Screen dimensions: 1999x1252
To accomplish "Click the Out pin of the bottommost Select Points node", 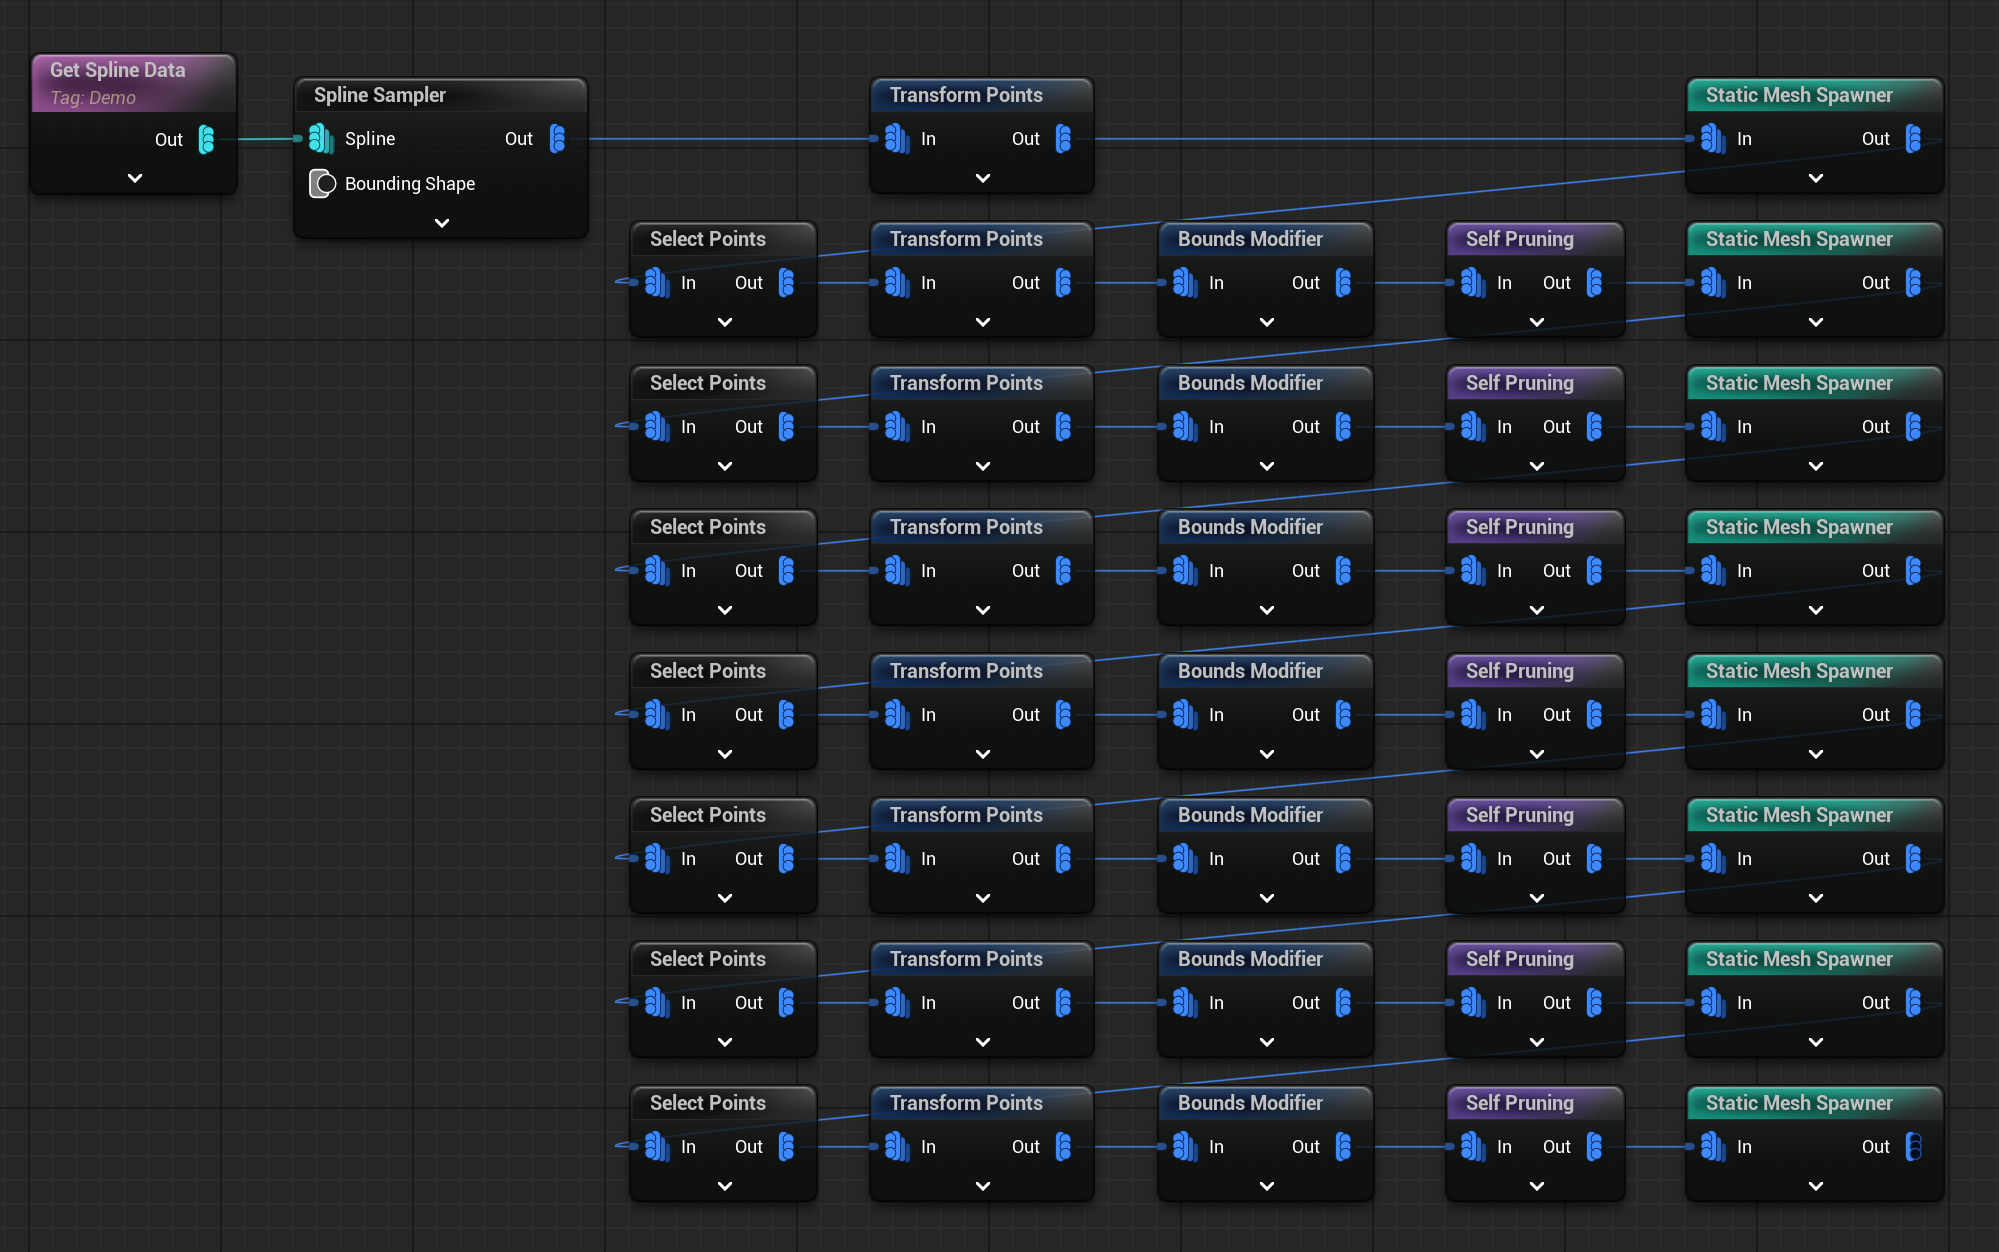I will coord(786,1147).
